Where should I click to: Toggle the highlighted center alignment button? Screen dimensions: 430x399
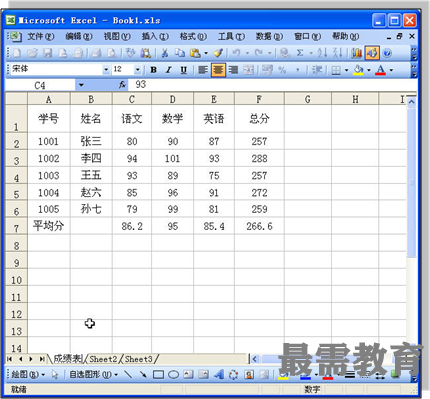point(218,70)
